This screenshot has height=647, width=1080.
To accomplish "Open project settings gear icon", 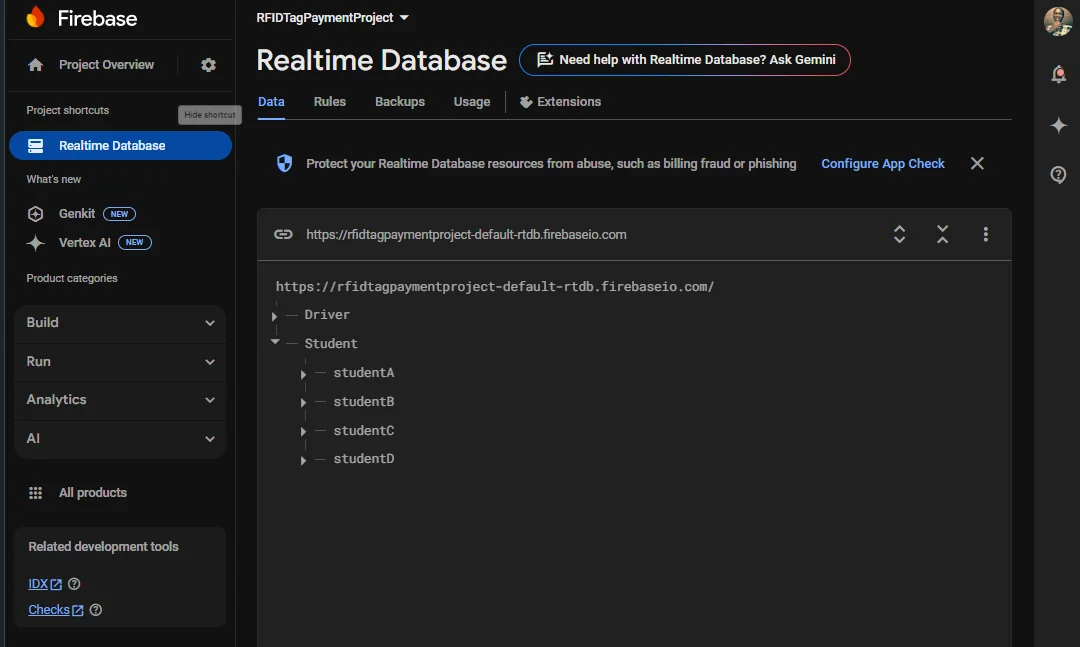I will [x=208, y=65].
